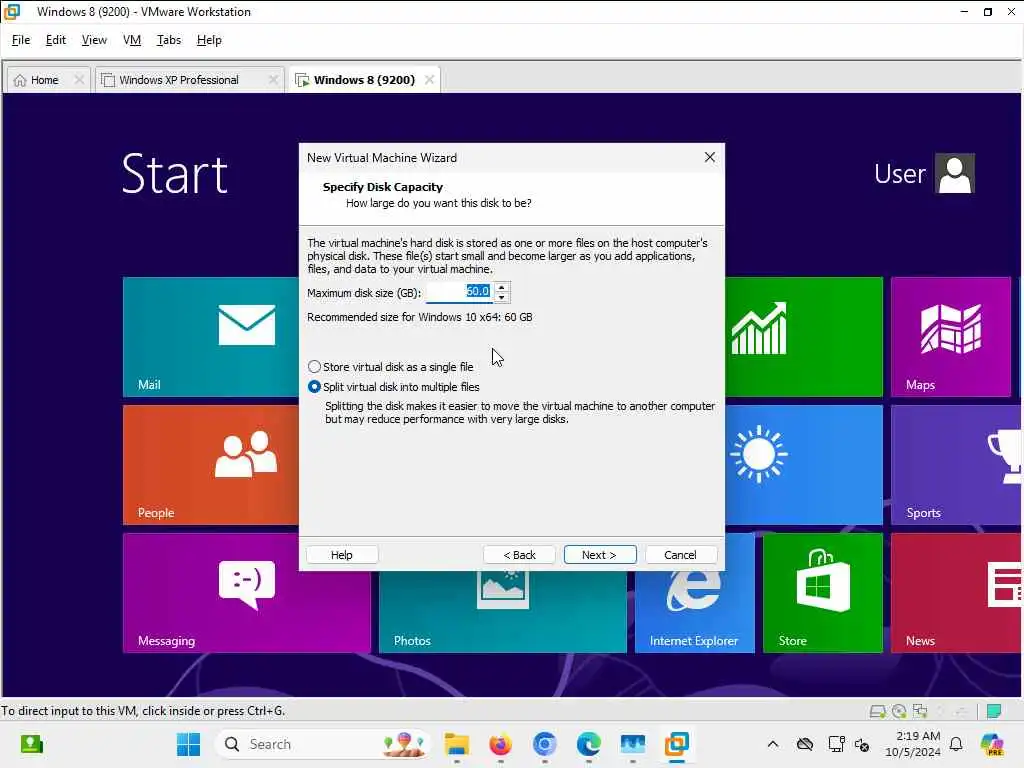
Task: Increase maximum disk size with up arrow
Action: 501,287
